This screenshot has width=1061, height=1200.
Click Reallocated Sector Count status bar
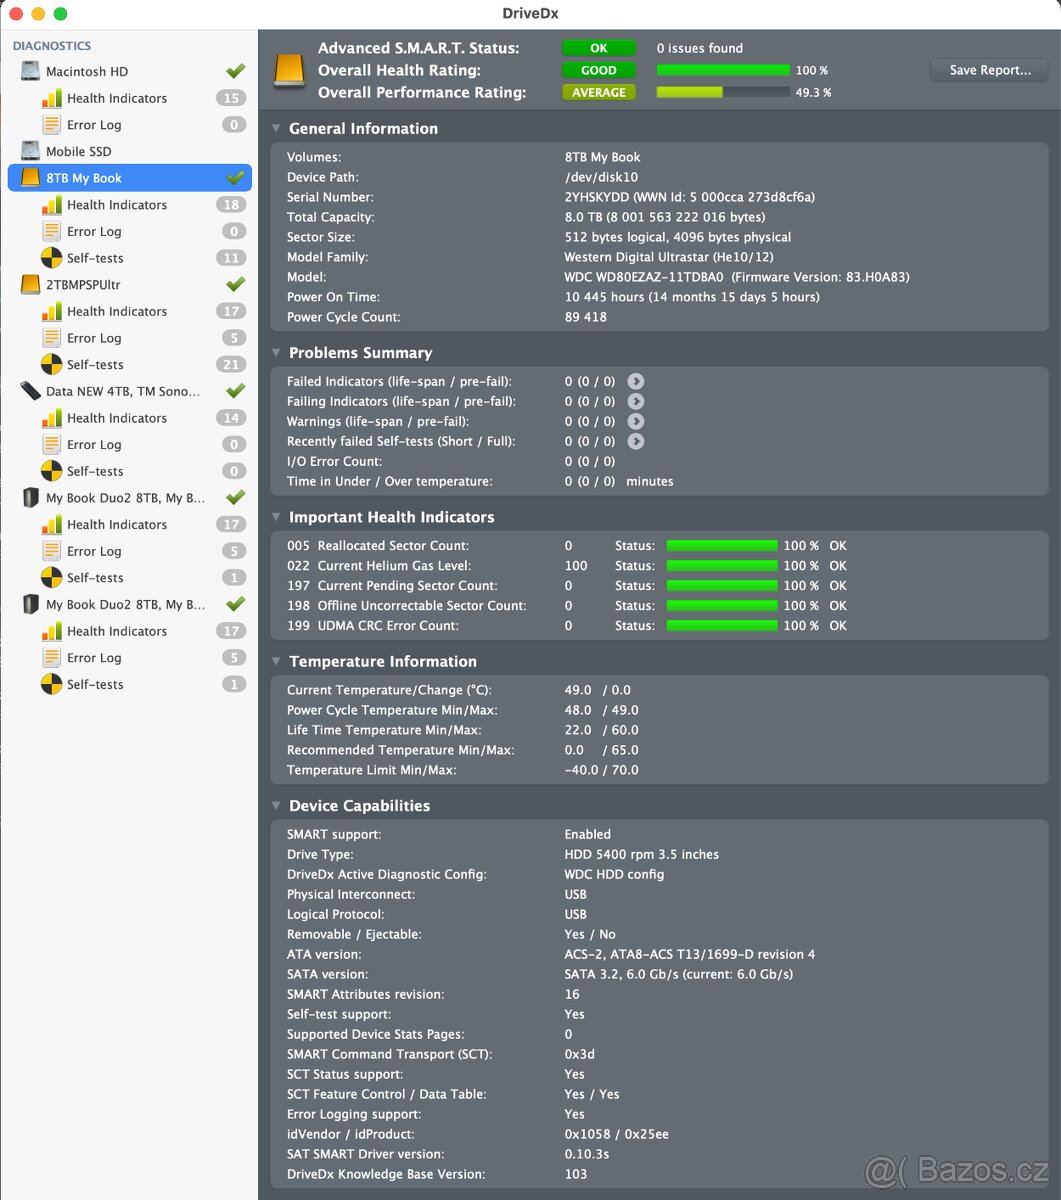pyautogui.click(x=722, y=546)
